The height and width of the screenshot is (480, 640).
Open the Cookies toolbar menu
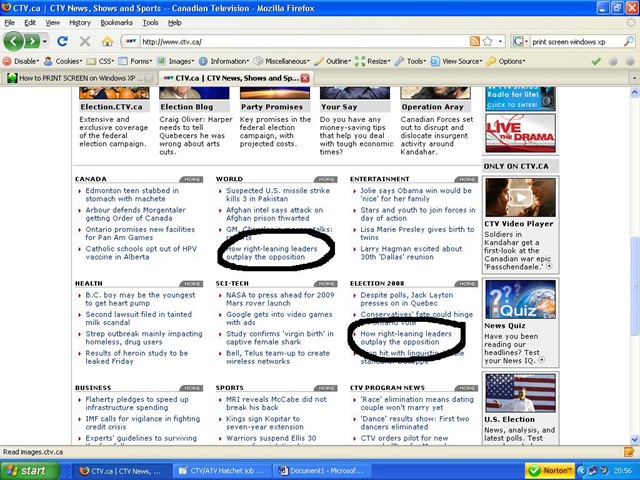(63, 61)
